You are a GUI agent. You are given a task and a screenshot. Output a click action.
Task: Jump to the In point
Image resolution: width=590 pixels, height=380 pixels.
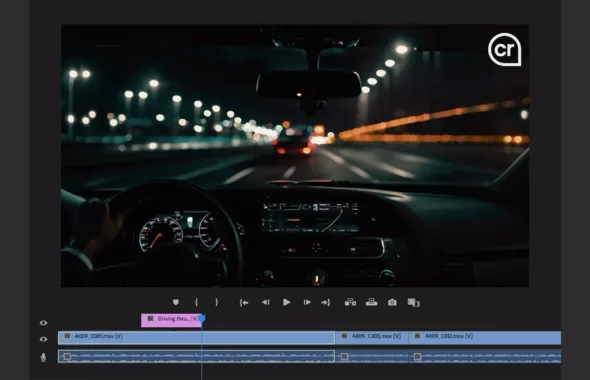point(244,302)
